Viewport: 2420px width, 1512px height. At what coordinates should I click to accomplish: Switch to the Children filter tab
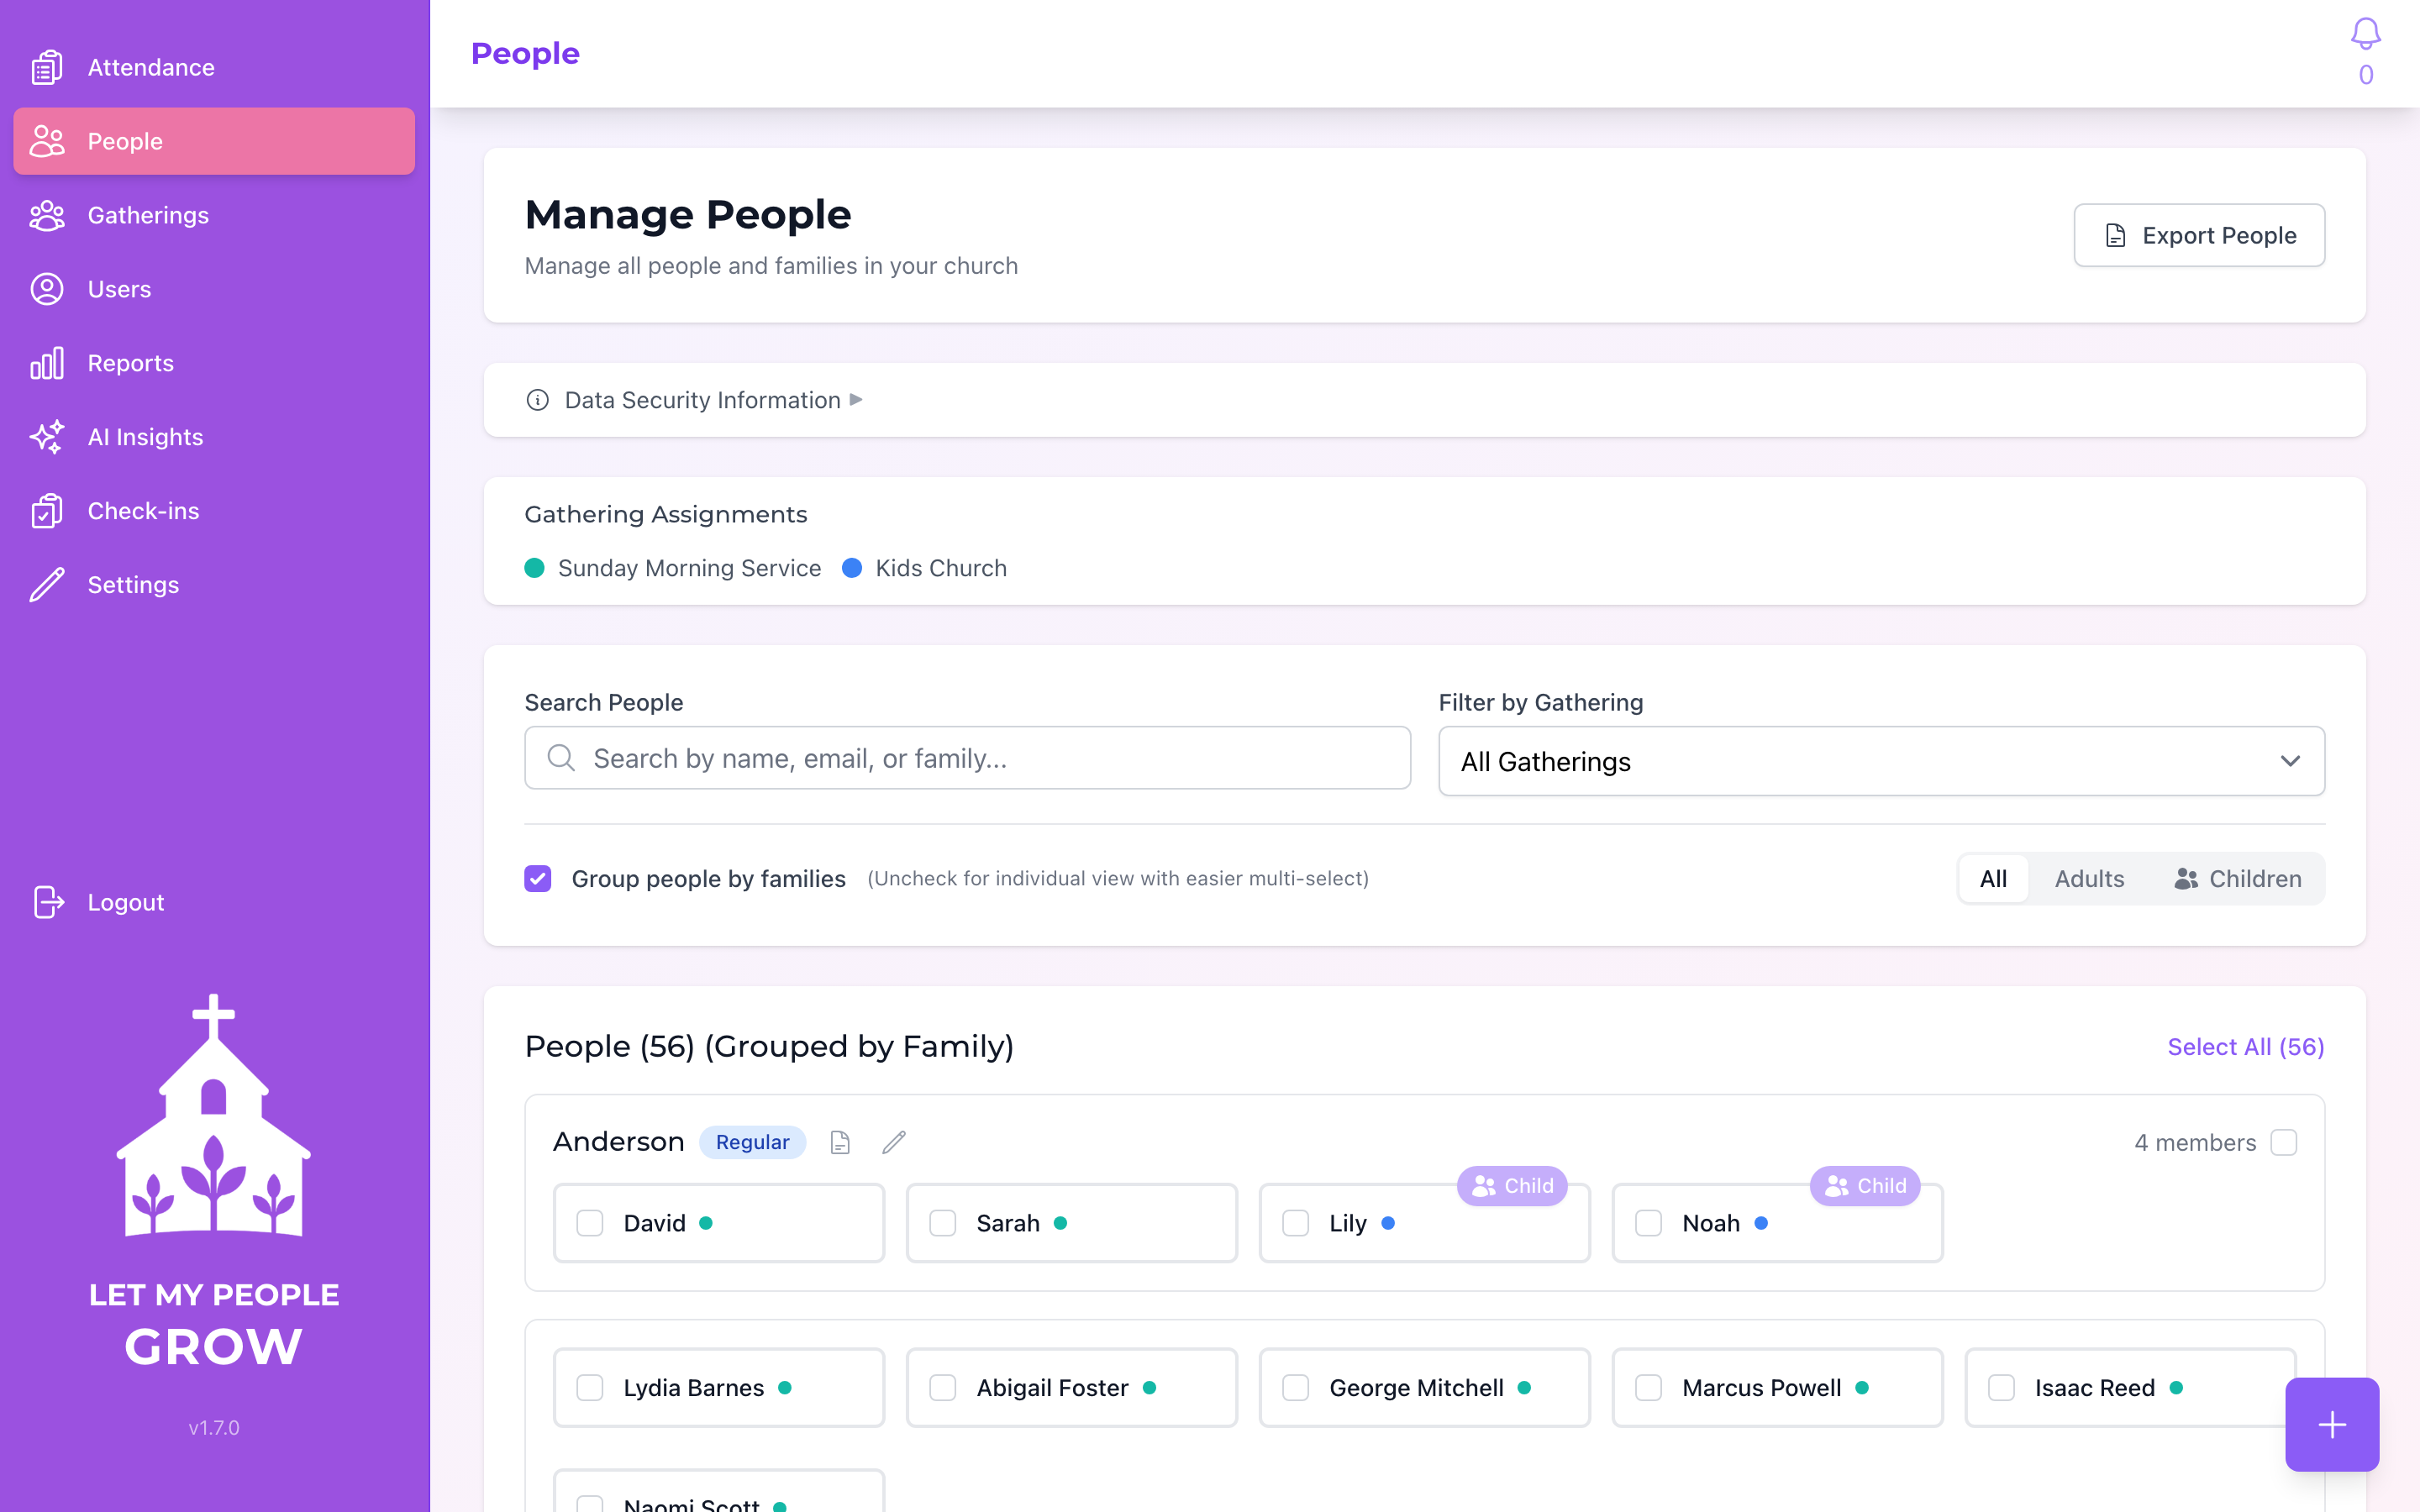pos(2239,878)
